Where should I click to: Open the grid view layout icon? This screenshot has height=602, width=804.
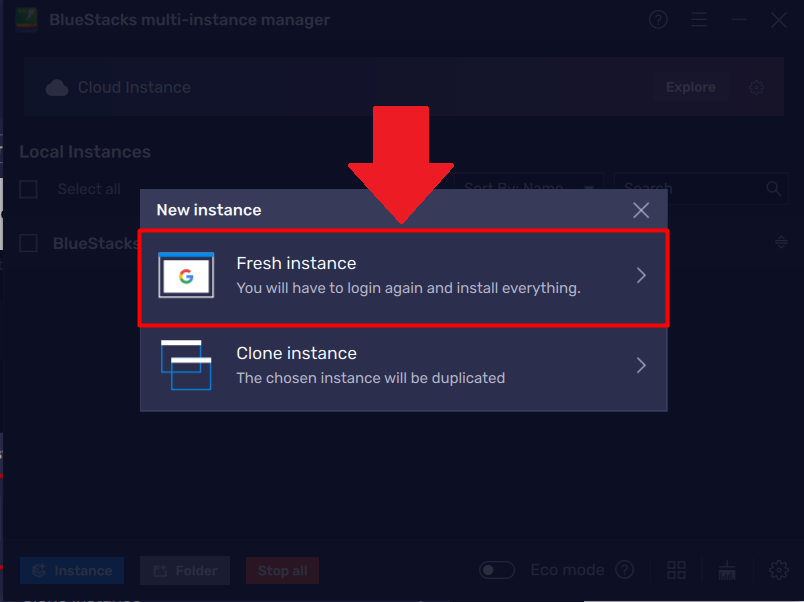pyautogui.click(x=676, y=570)
